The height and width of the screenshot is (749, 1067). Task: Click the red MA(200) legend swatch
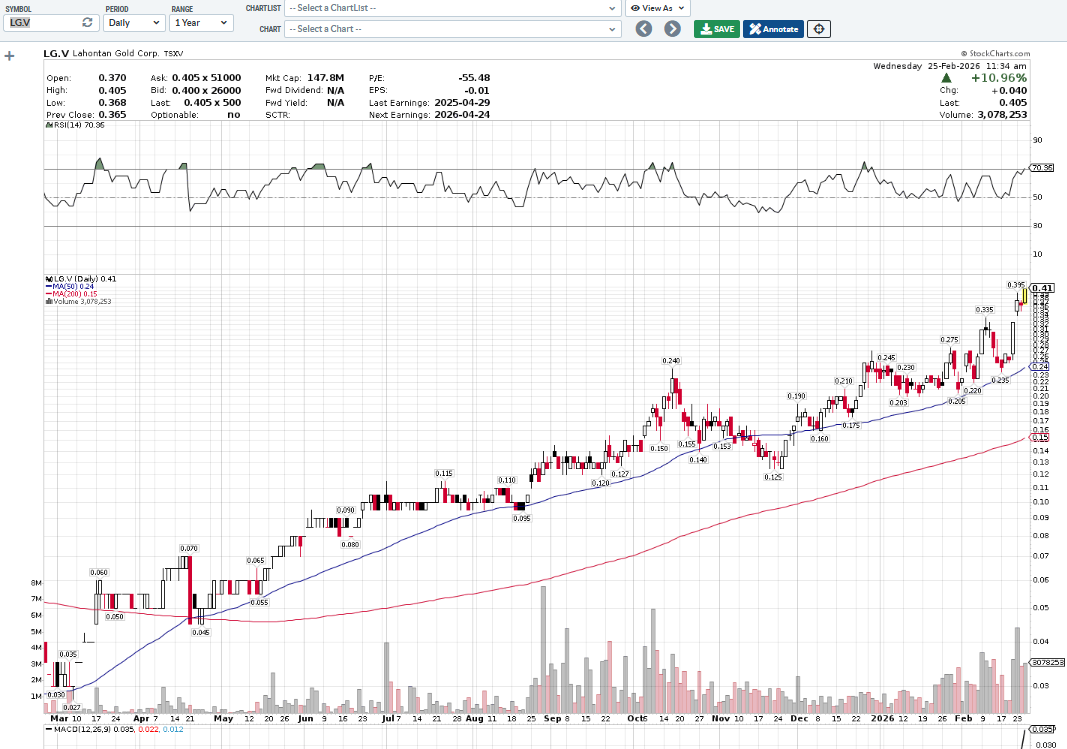[x=48, y=294]
